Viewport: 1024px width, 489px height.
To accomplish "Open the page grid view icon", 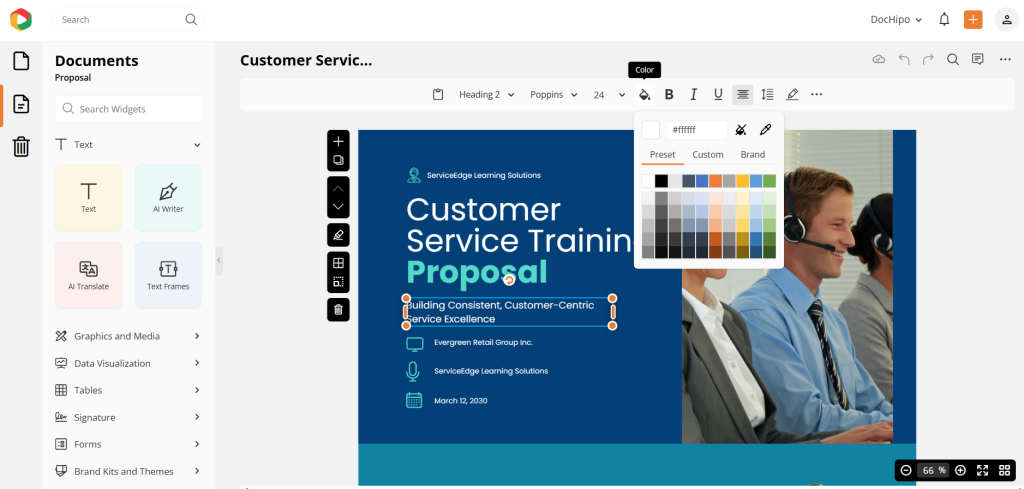I will point(1004,470).
